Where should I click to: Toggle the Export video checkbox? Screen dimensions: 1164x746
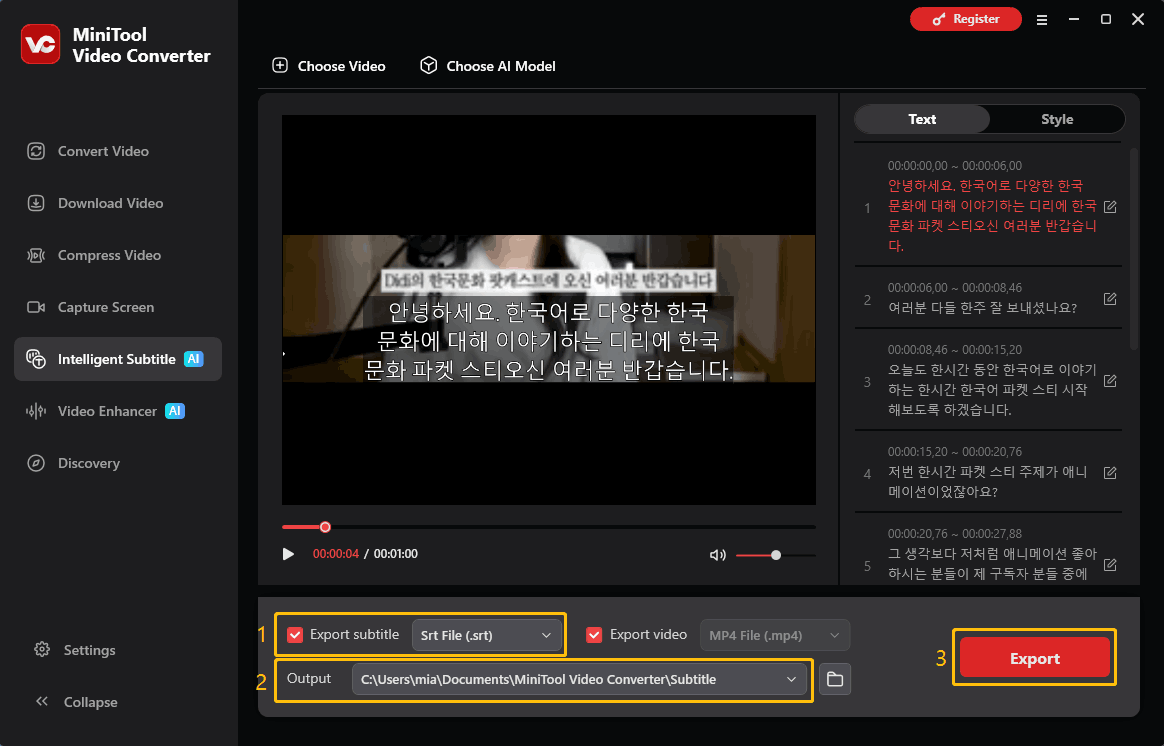pyautogui.click(x=594, y=635)
